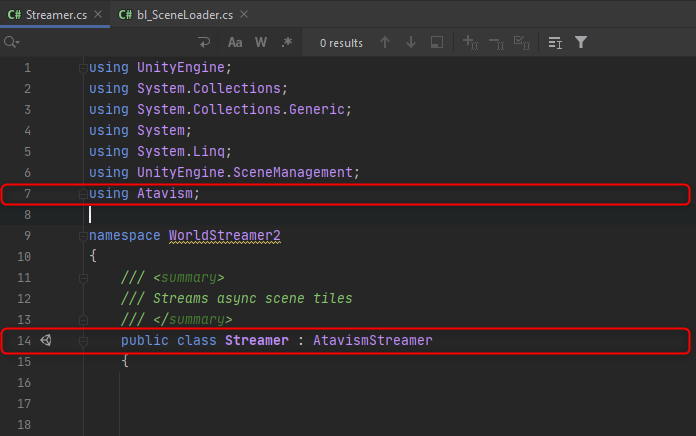Open search results in find window
The height and width of the screenshot is (436, 696).
click(437, 43)
